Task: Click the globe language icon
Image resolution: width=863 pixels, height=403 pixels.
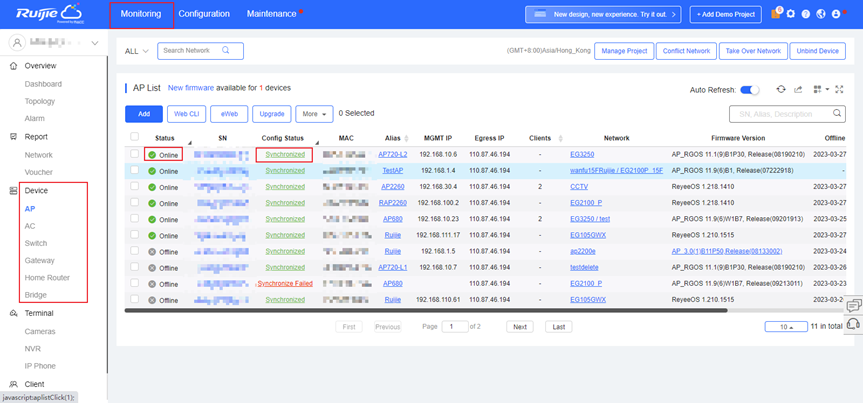Action: pyautogui.click(x=821, y=14)
